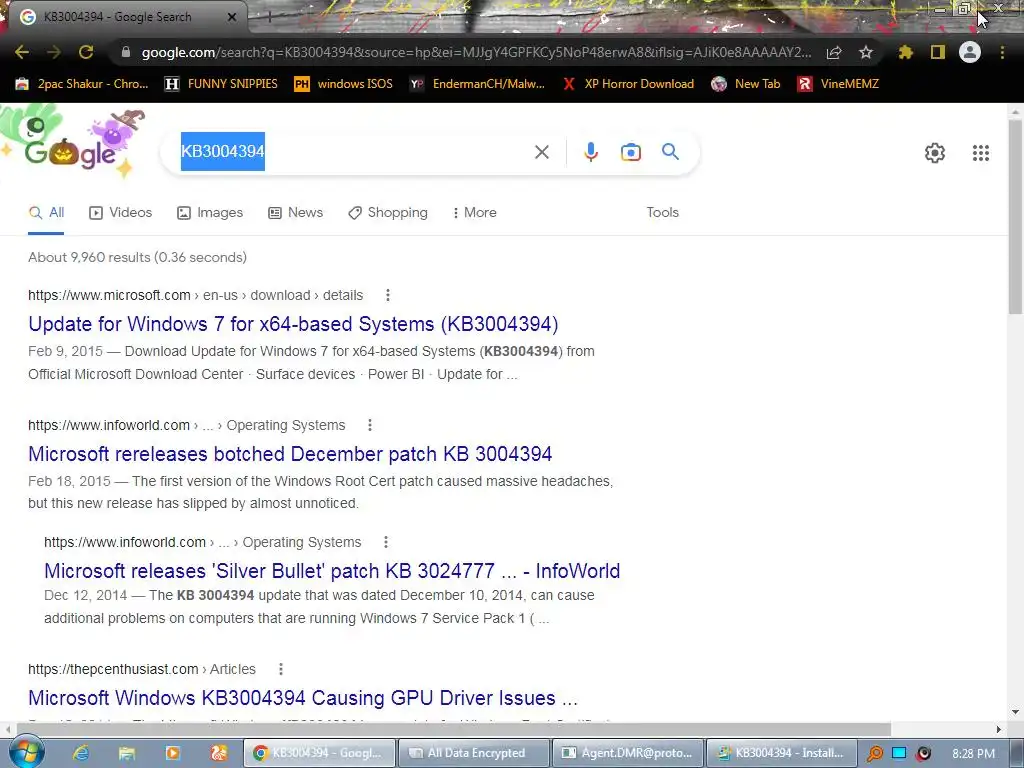Share this page using the address bar icon
This screenshot has height=768, width=1024.
[x=834, y=53]
